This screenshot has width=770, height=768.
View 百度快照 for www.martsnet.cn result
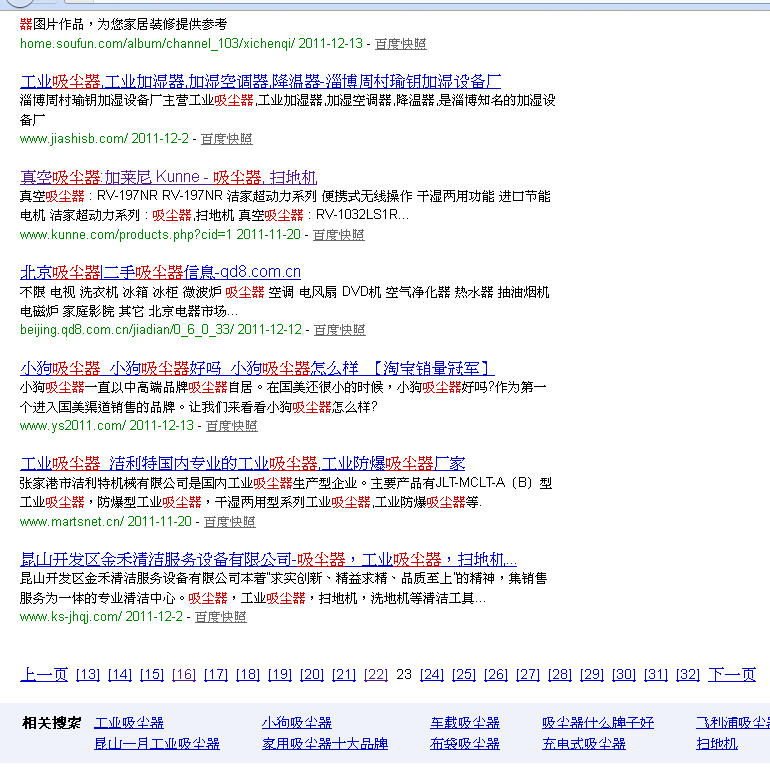(x=229, y=521)
